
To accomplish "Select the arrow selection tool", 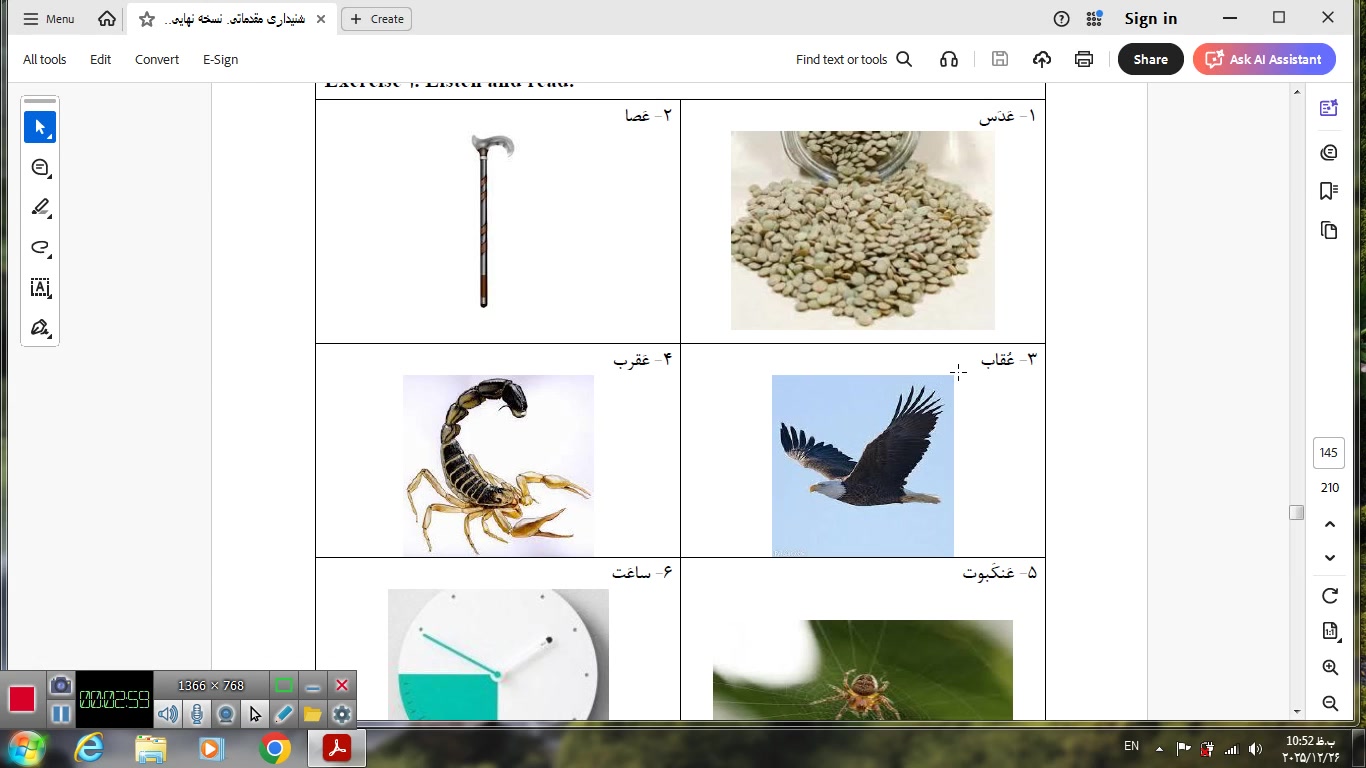I will [x=40, y=128].
